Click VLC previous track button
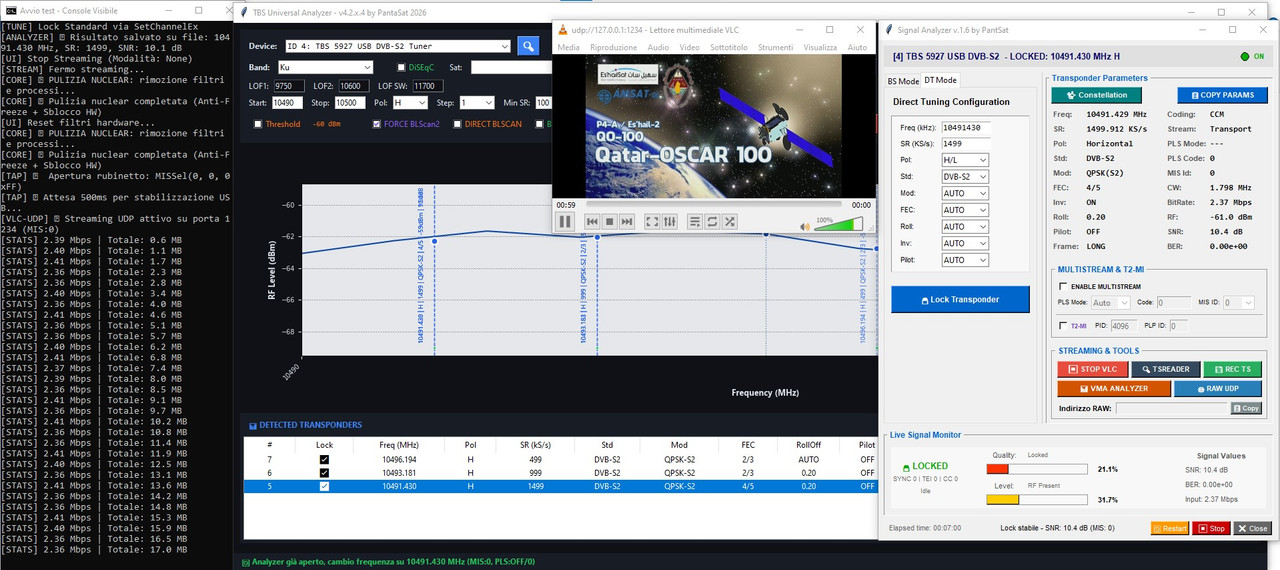Viewport: 1280px width, 570px height. pyautogui.click(x=592, y=221)
